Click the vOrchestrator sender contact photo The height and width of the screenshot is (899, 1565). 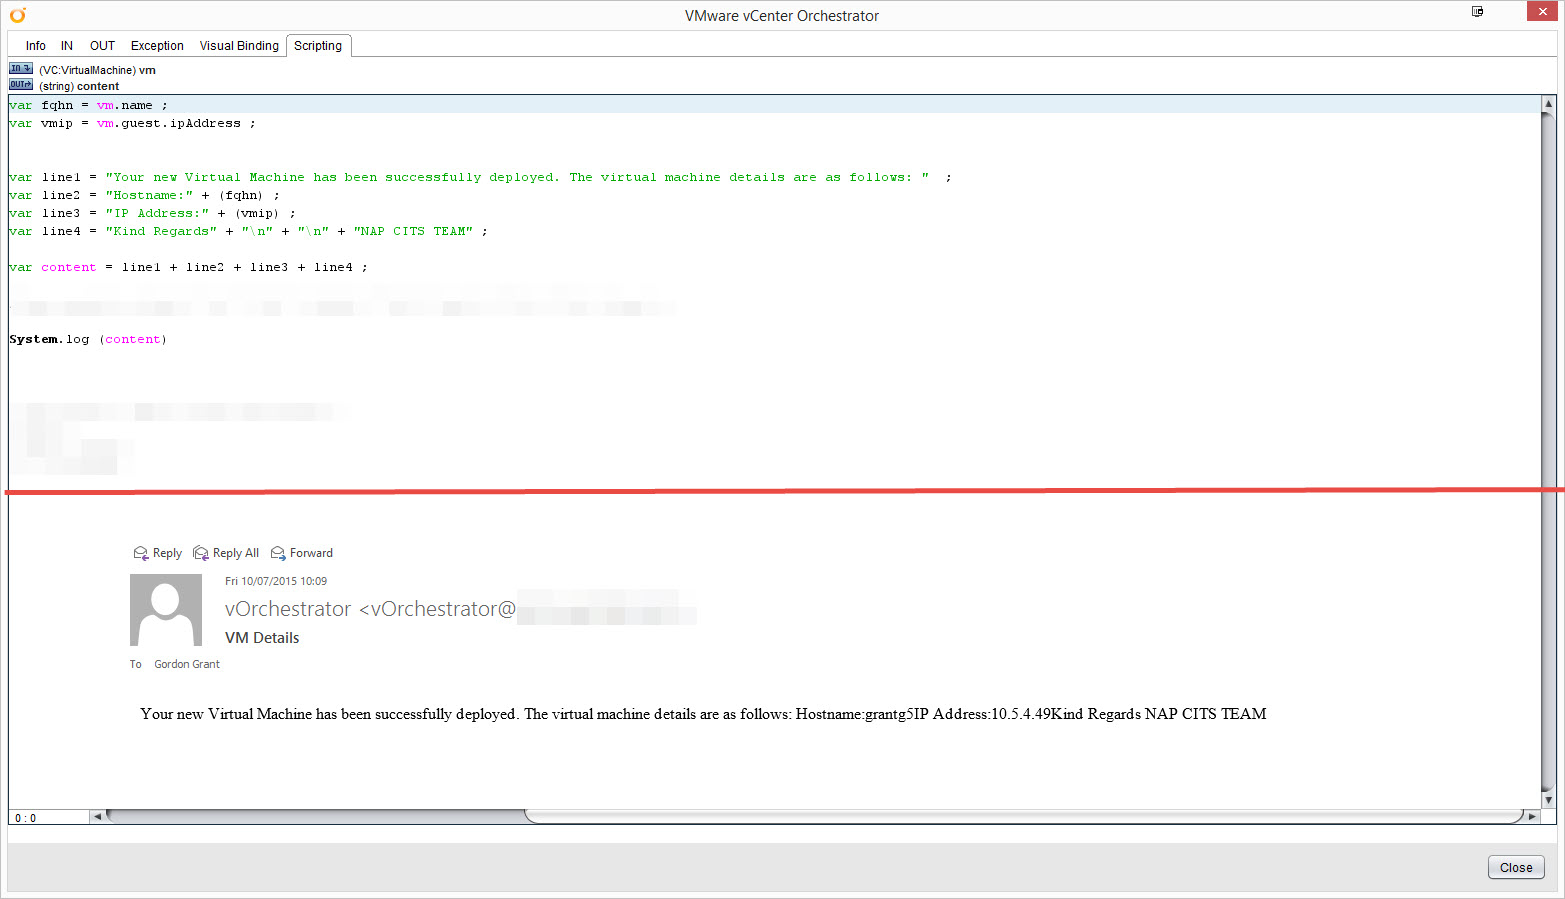pyautogui.click(x=165, y=608)
